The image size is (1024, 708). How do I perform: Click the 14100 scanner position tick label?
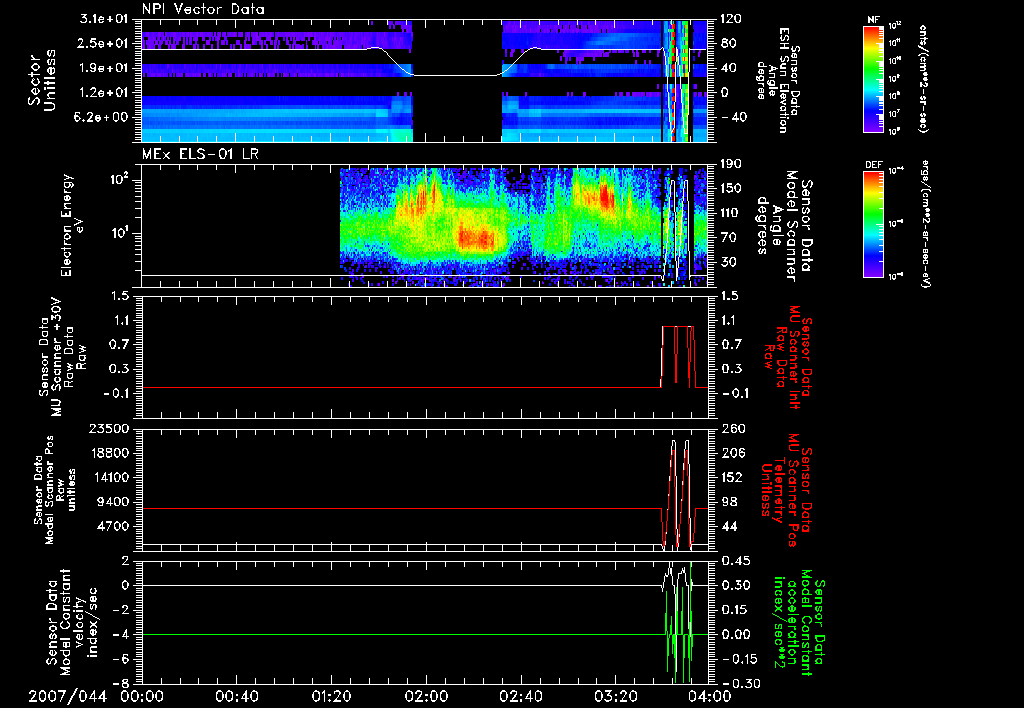pyautogui.click(x=108, y=477)
